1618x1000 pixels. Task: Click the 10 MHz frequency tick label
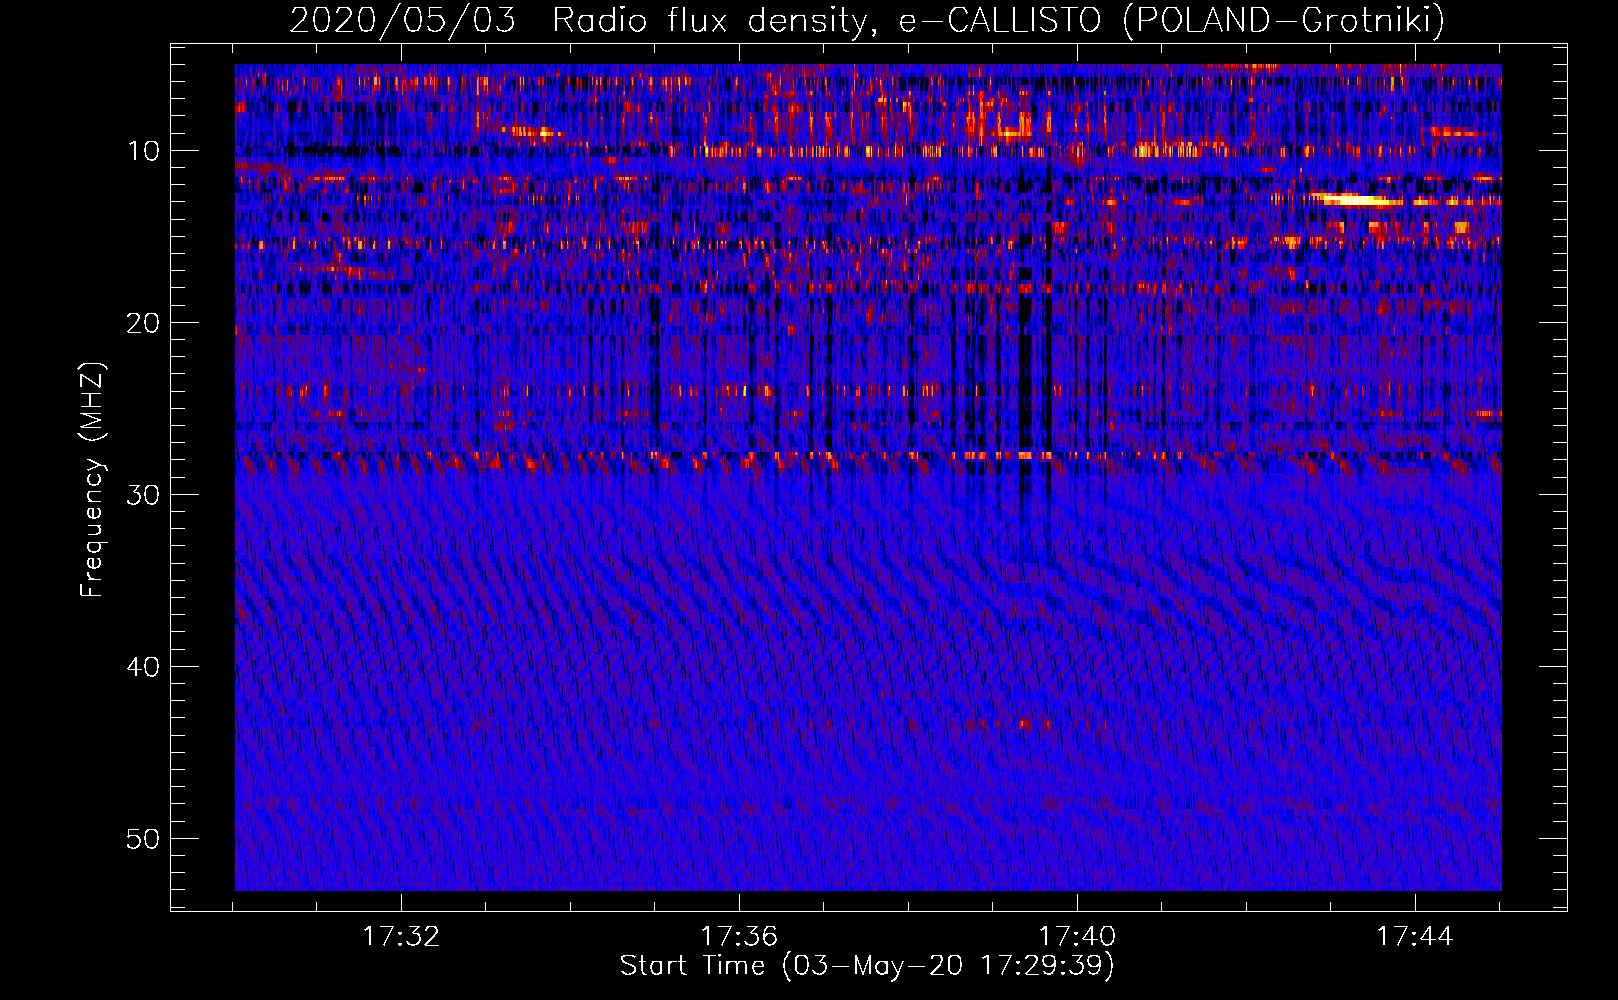[144, 151]
